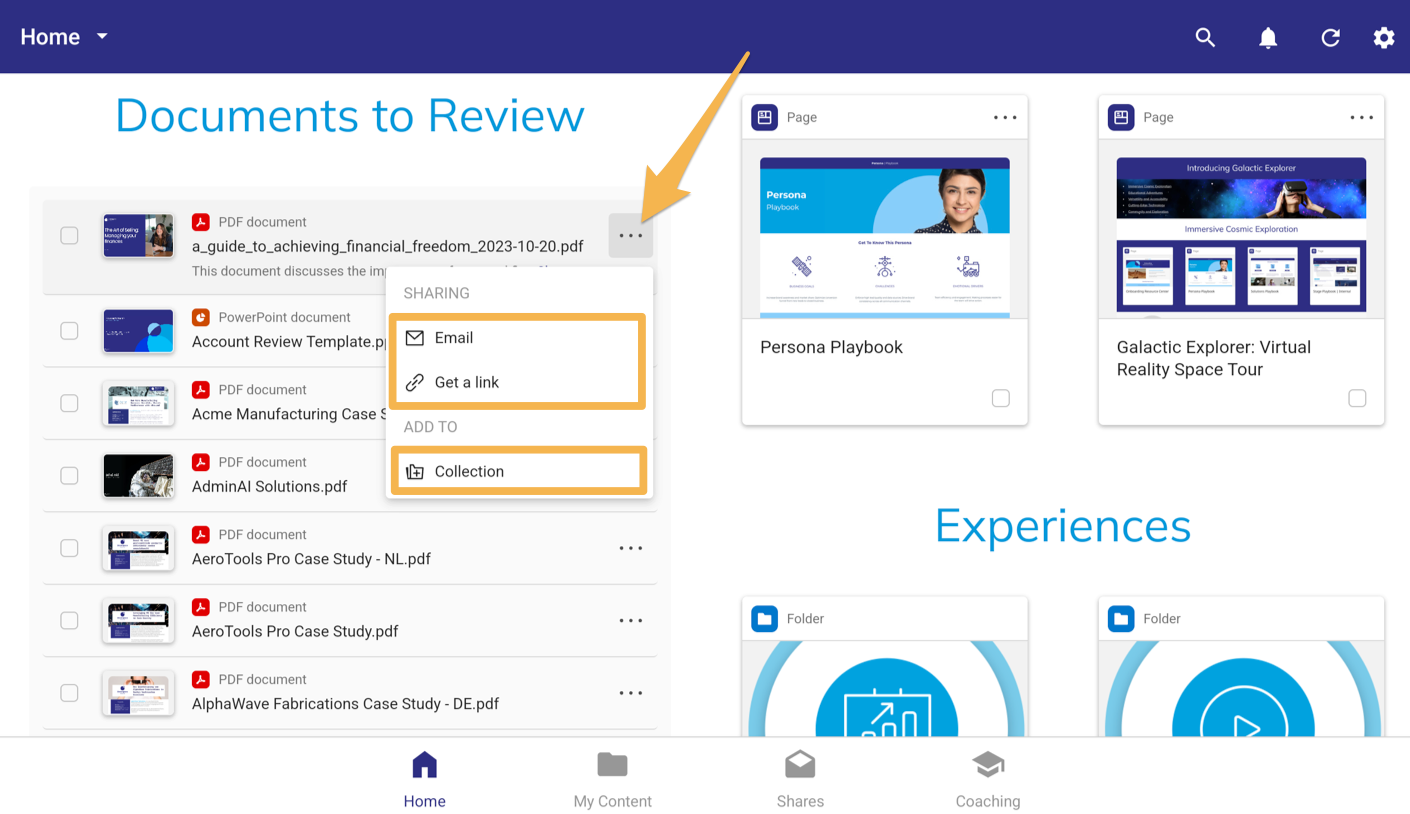Add document to Collection

(469, 471)
